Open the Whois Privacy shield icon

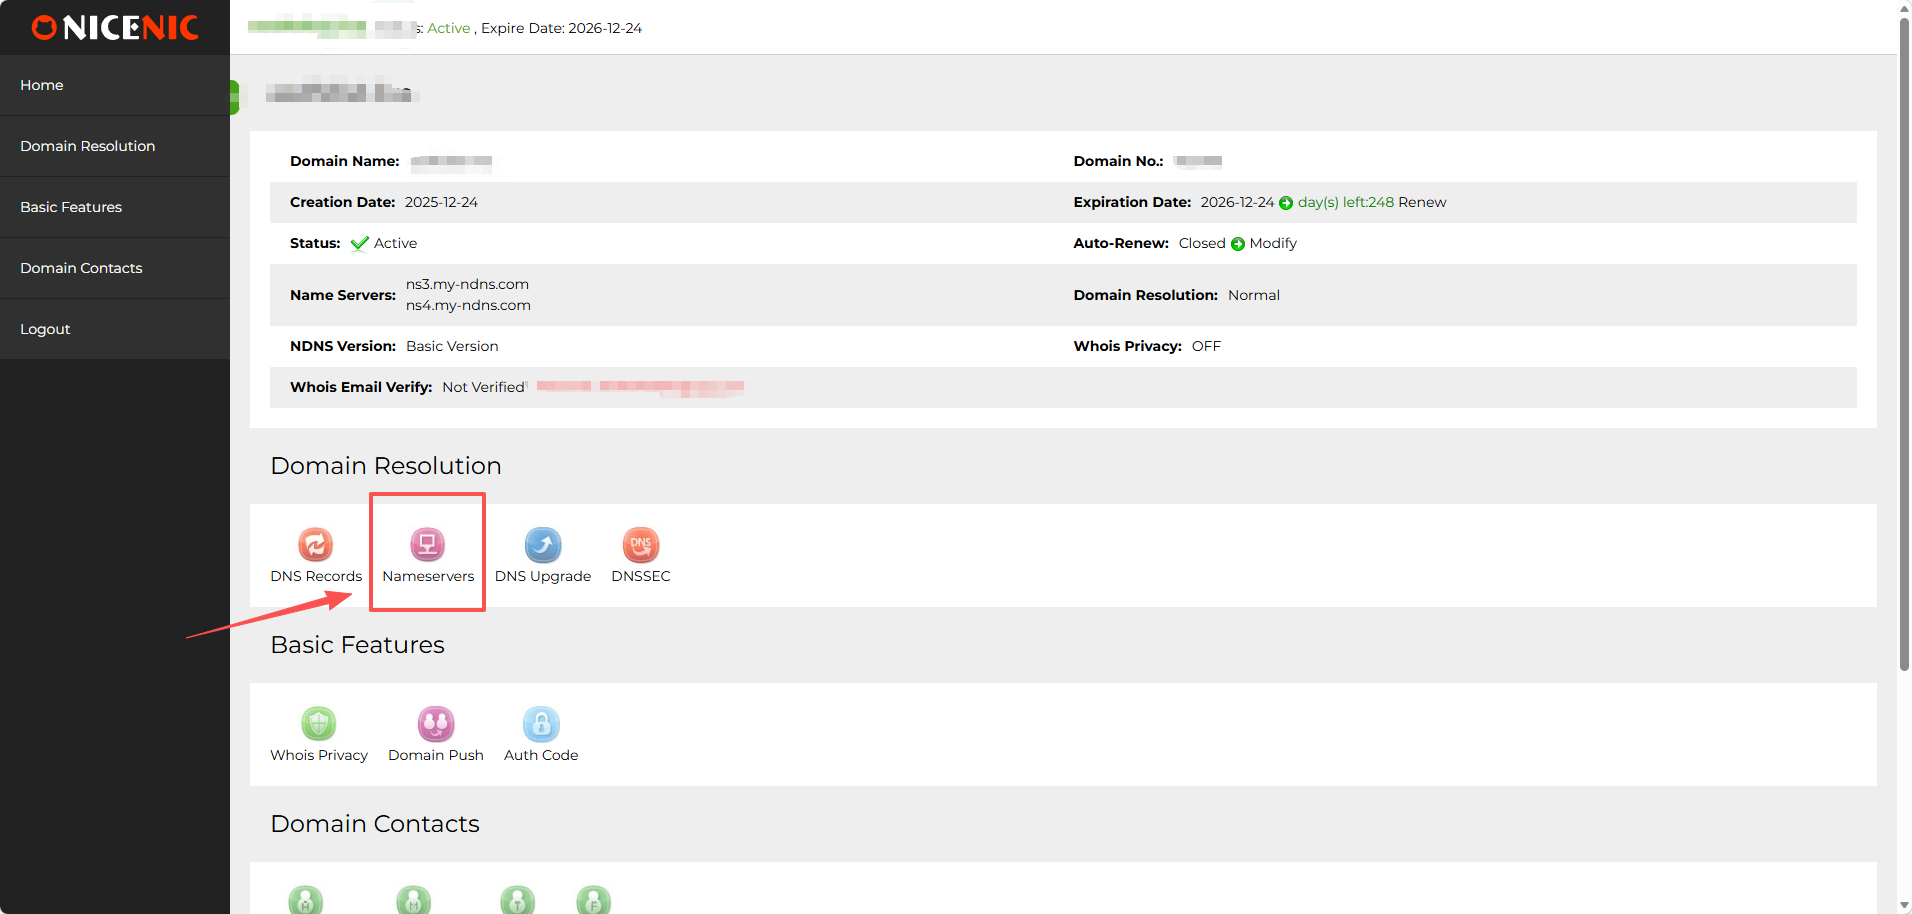[318, 724]
